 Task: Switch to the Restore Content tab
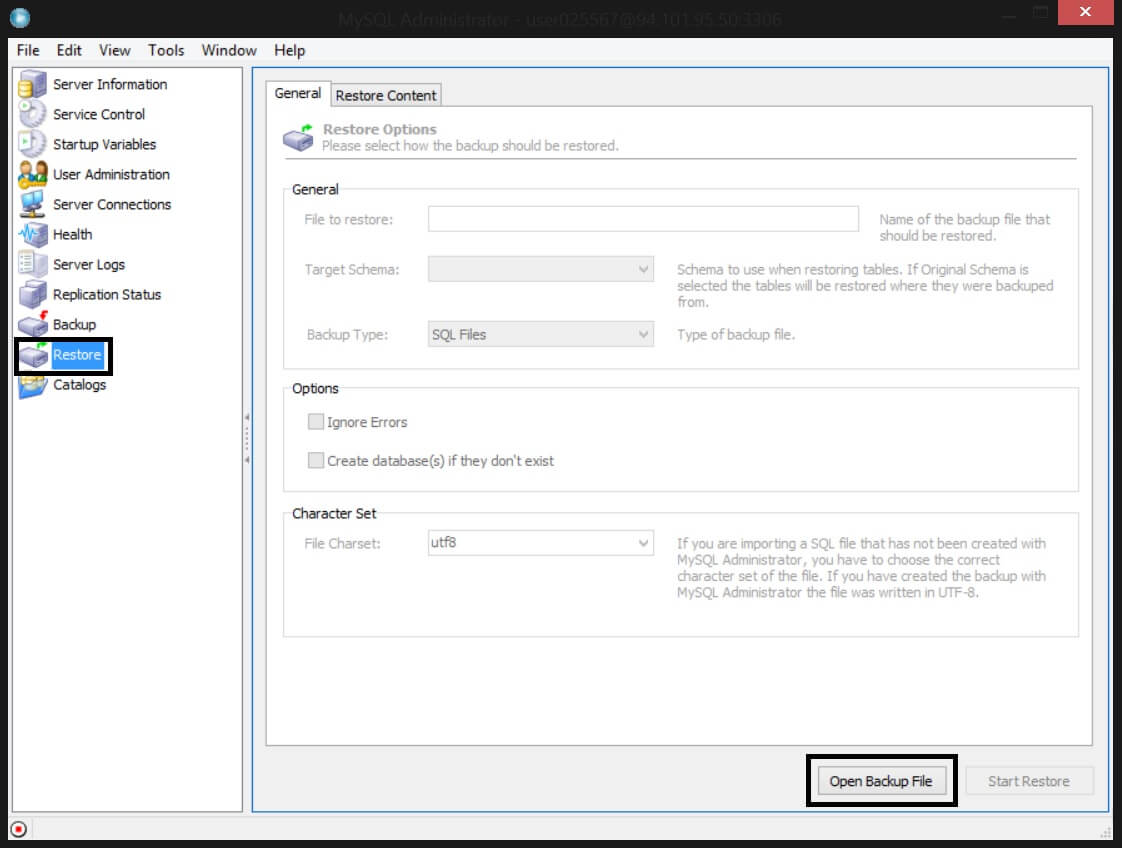[x=386, y=95]
